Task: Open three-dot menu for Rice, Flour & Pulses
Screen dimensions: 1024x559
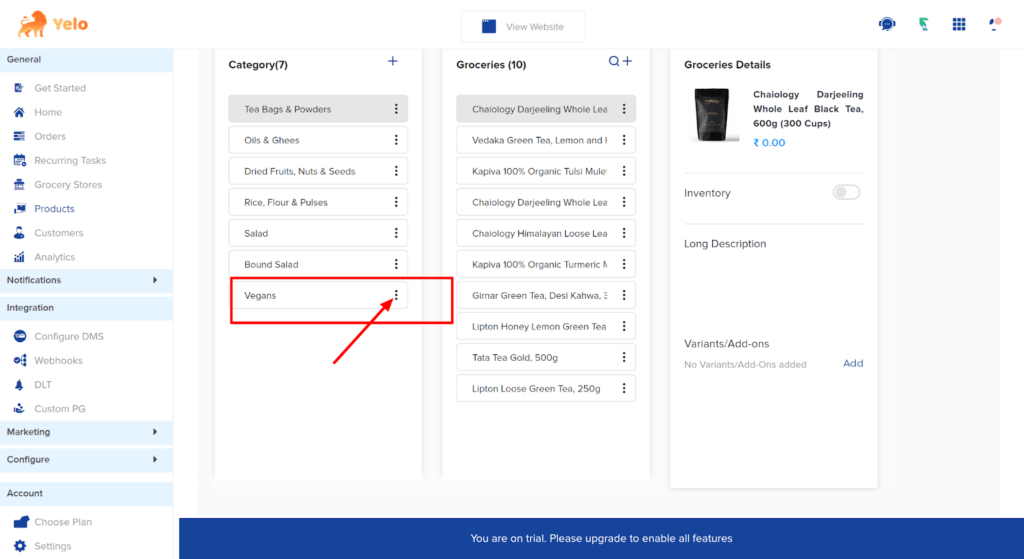Action: click(x=396, y=202)
